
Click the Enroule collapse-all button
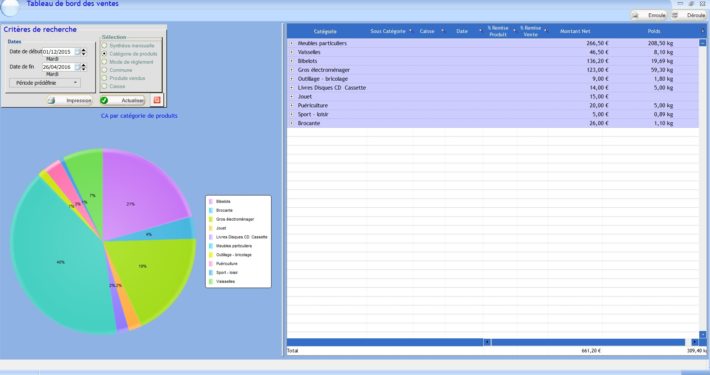(650, 15)
